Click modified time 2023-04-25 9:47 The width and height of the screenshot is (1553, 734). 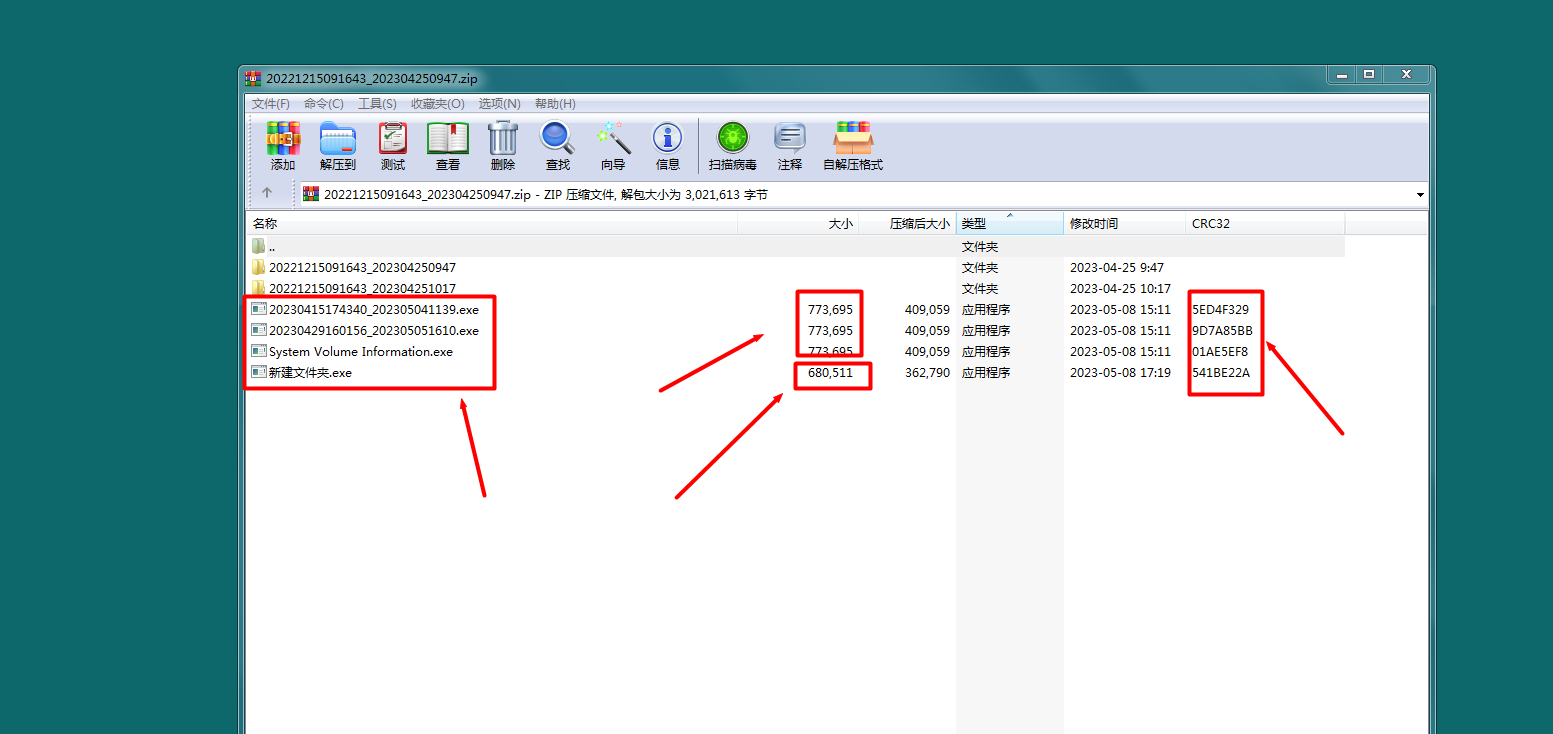1117,267
